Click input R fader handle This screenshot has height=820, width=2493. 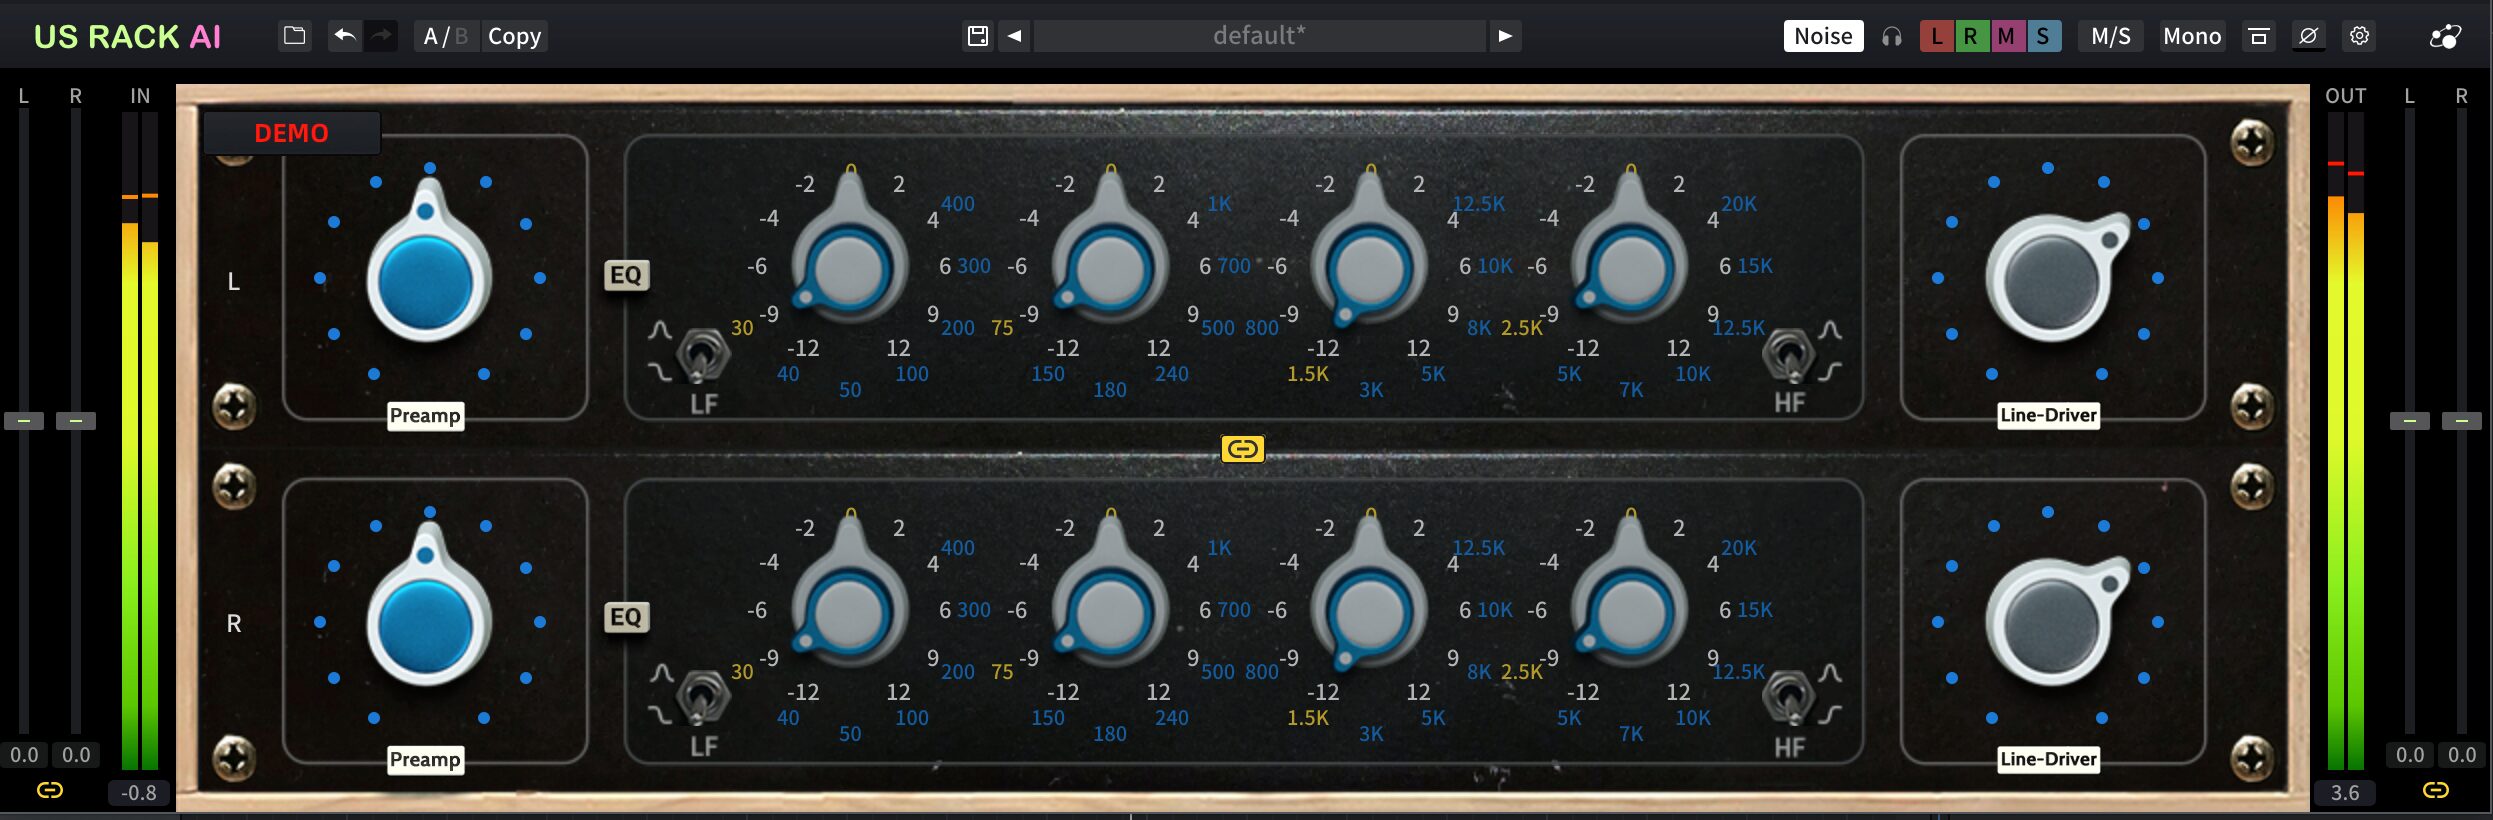click(76, 421)
